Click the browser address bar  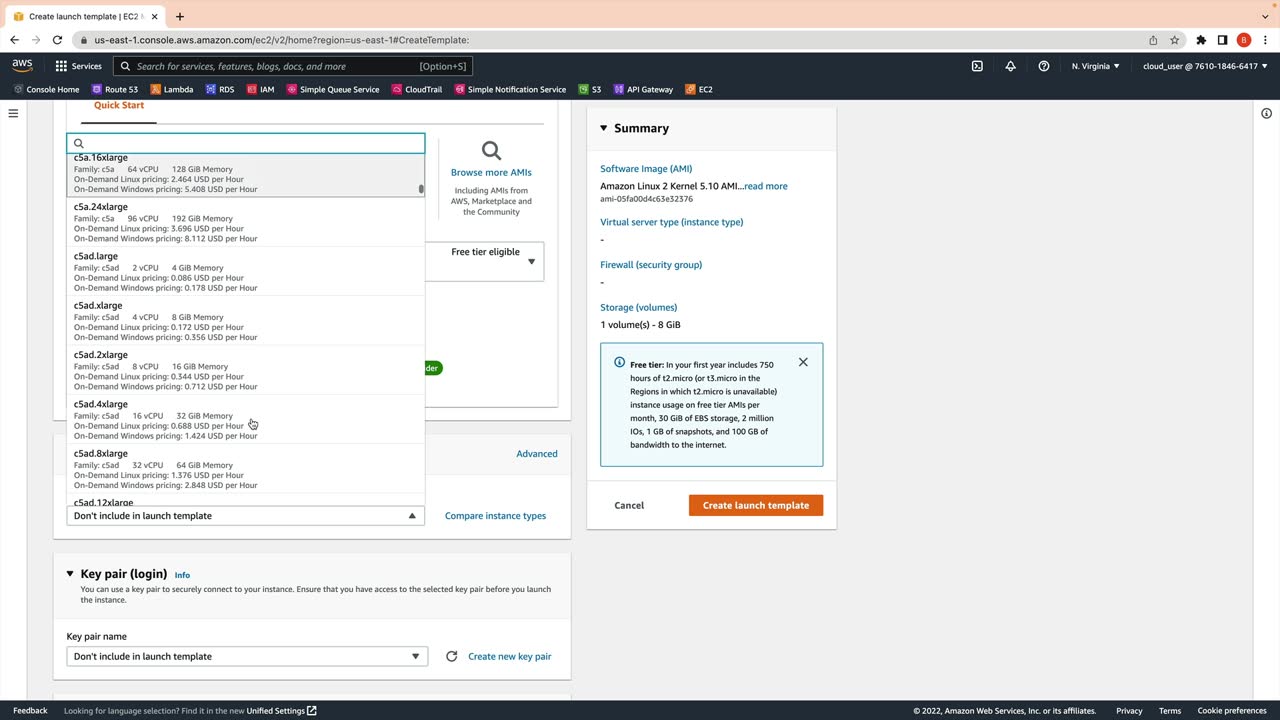click(x=610, y=40)
